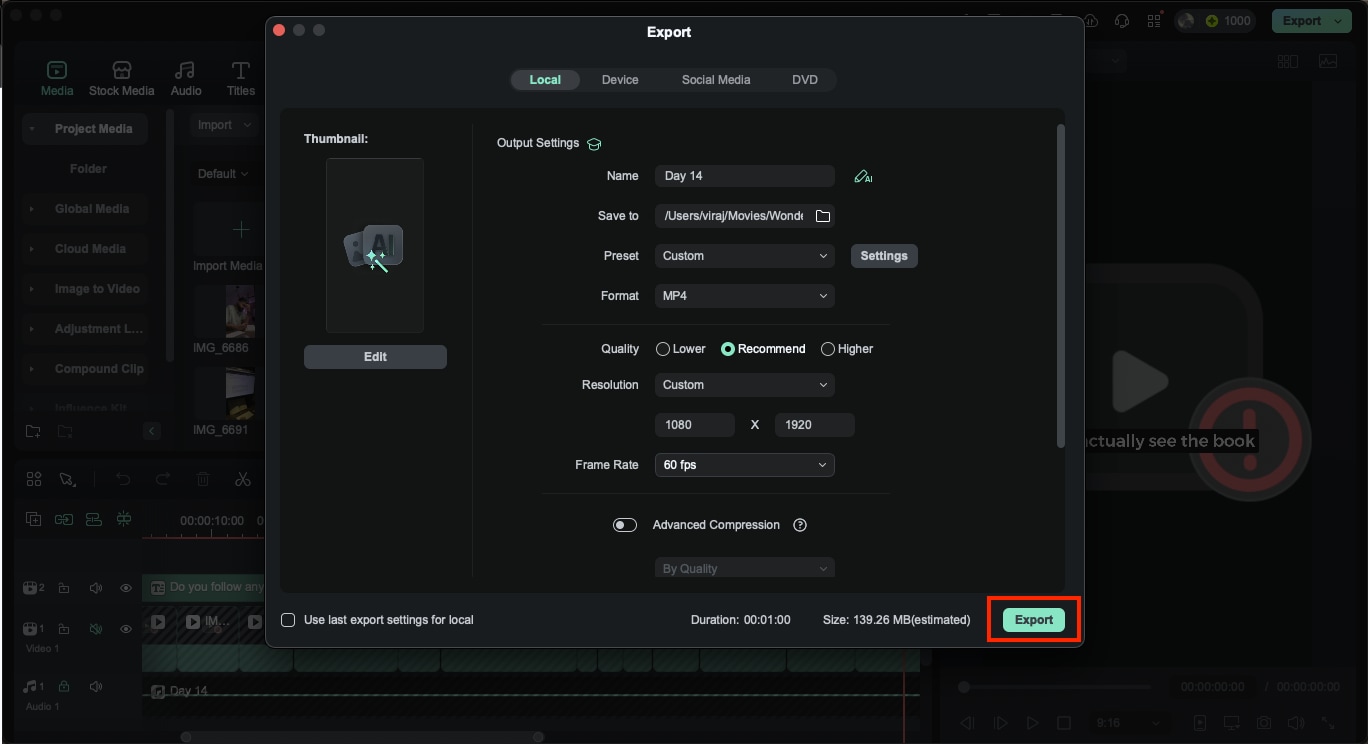Click the snapshot camera icon under preview
The image size is (1368, 744).
tap(1265, 723)
